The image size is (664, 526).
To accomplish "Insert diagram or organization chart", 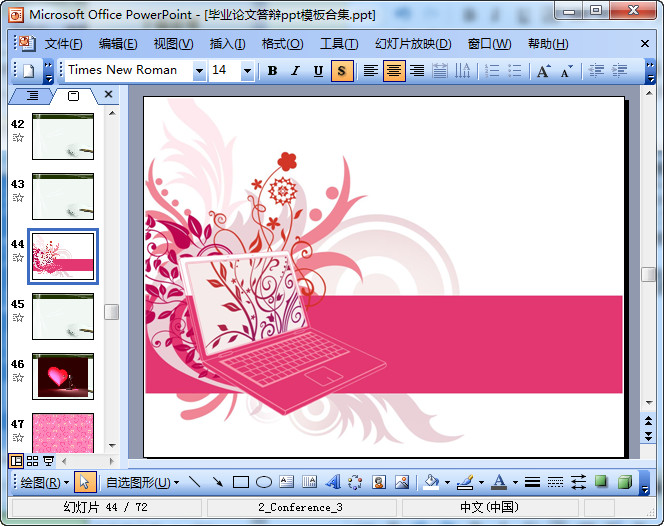I will point(355,482).
